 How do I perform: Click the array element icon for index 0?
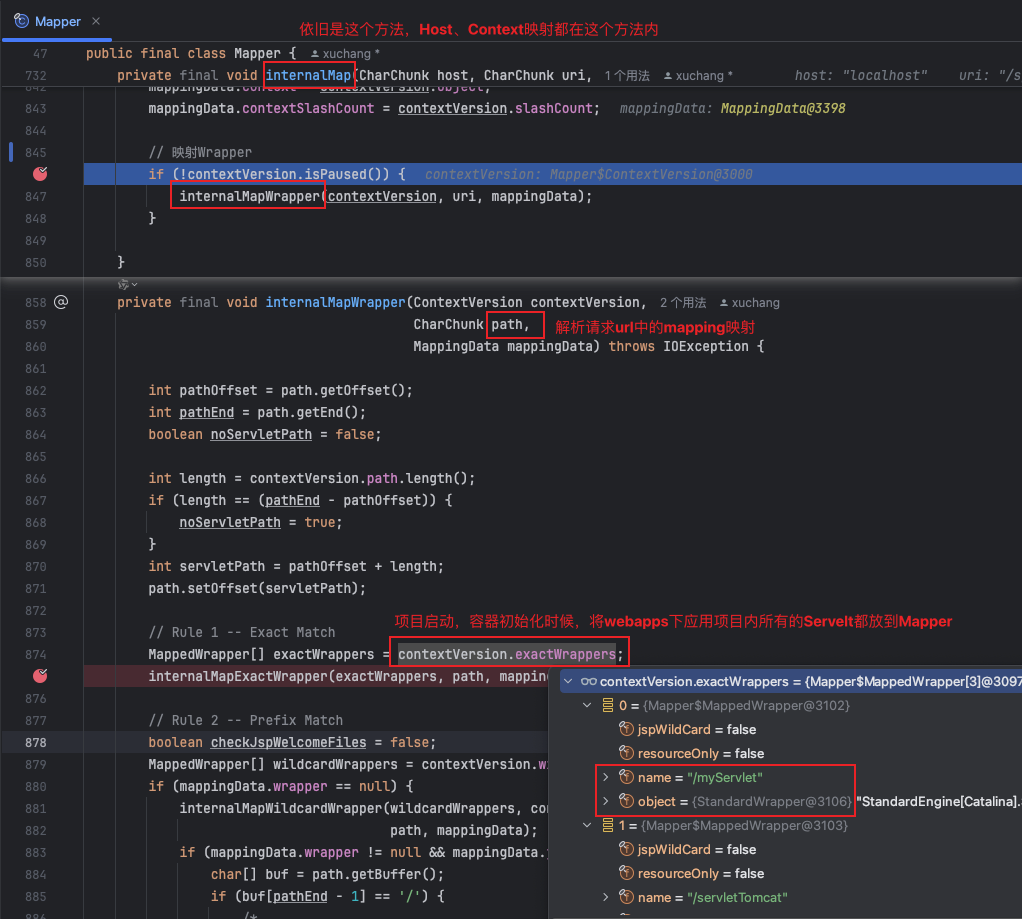point(608,705)
